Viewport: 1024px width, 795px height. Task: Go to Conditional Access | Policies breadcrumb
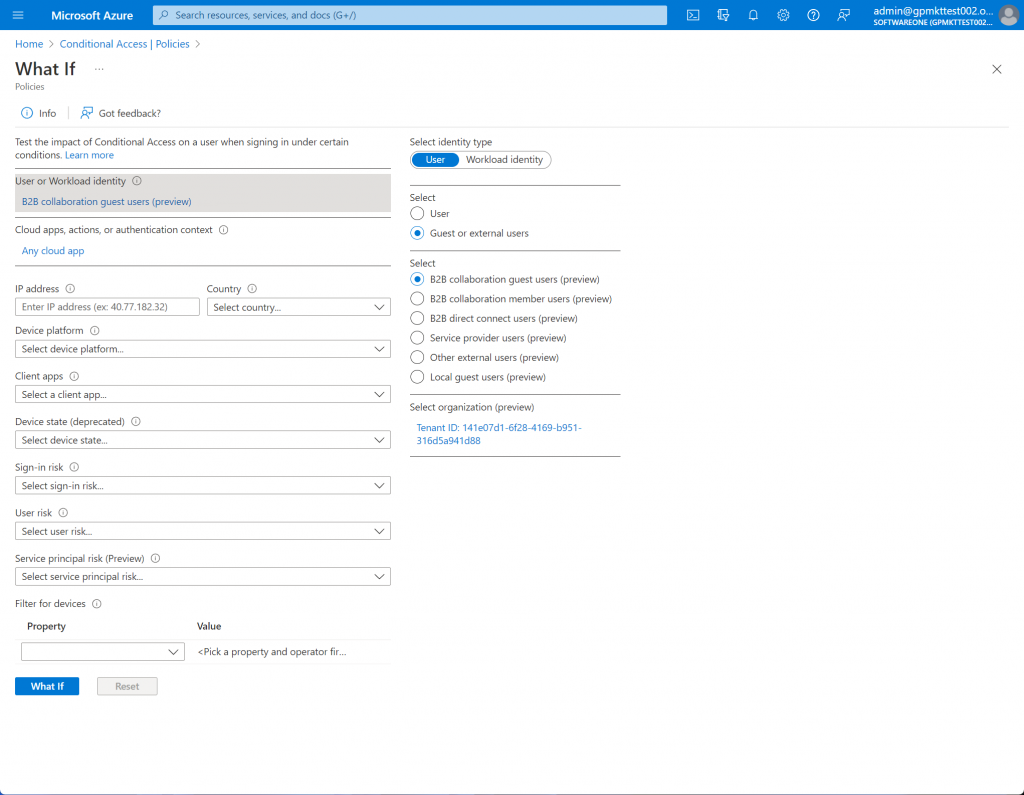coord(124,44)
